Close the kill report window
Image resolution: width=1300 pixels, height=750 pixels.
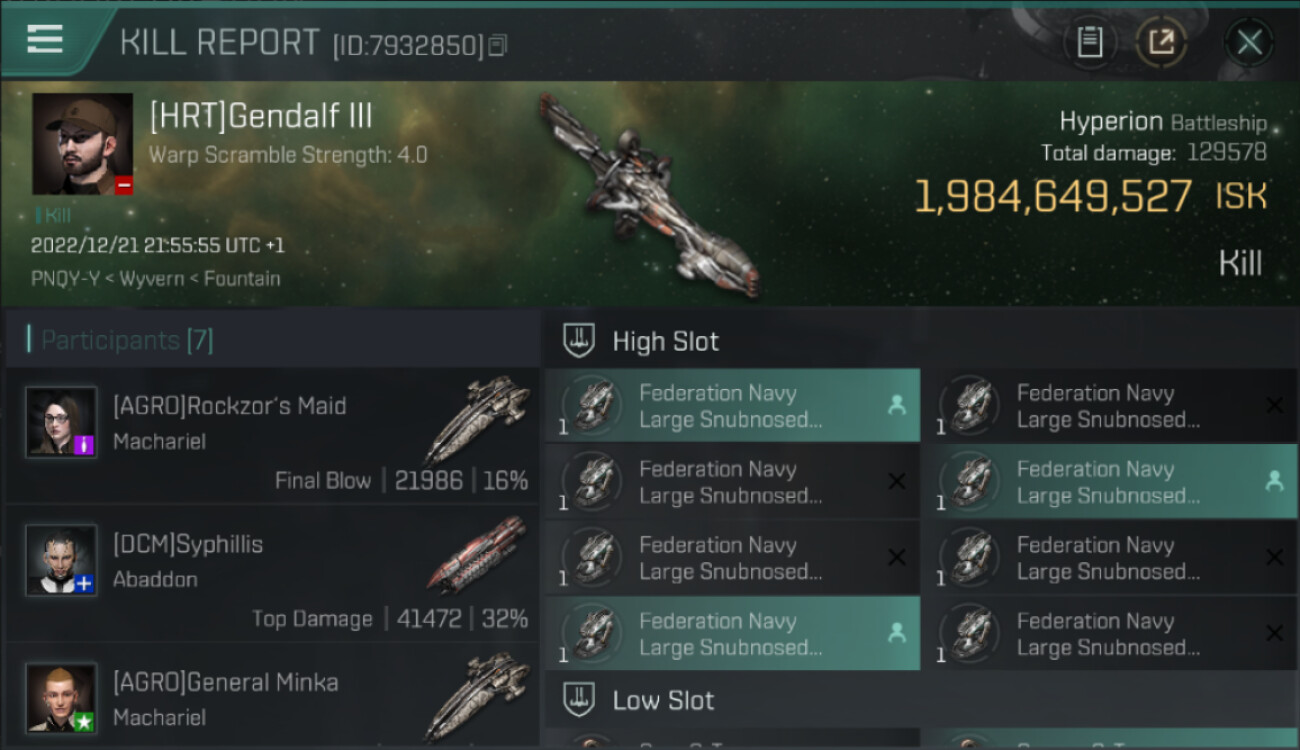(x=1249, y=42)
